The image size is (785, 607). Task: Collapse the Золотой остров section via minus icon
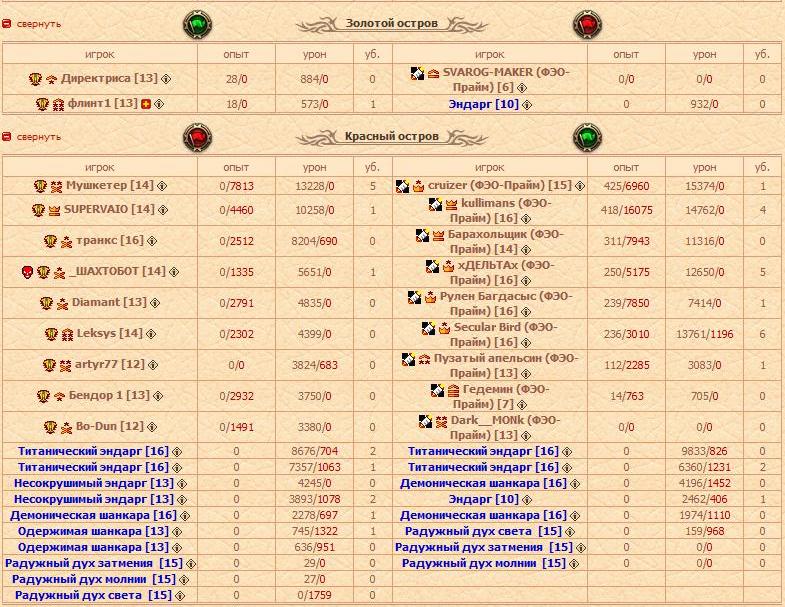(7, 24)
